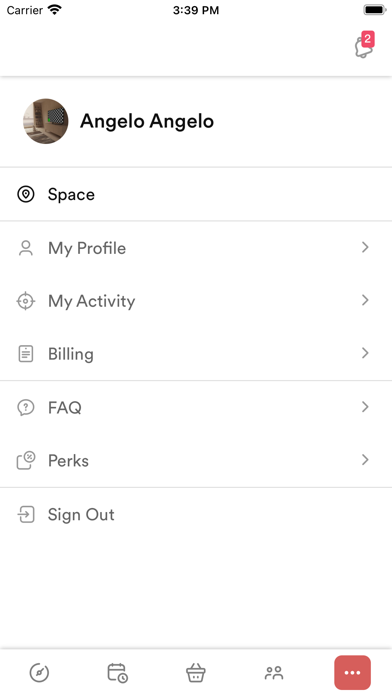Tap the Sign Out door icon
This screenshot has width=392, height=696.
(x=26, y=514)
